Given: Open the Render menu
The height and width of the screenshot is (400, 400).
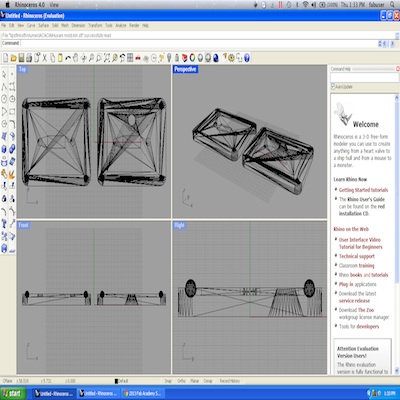Looking at the screenshot, I should pos(134,25).
